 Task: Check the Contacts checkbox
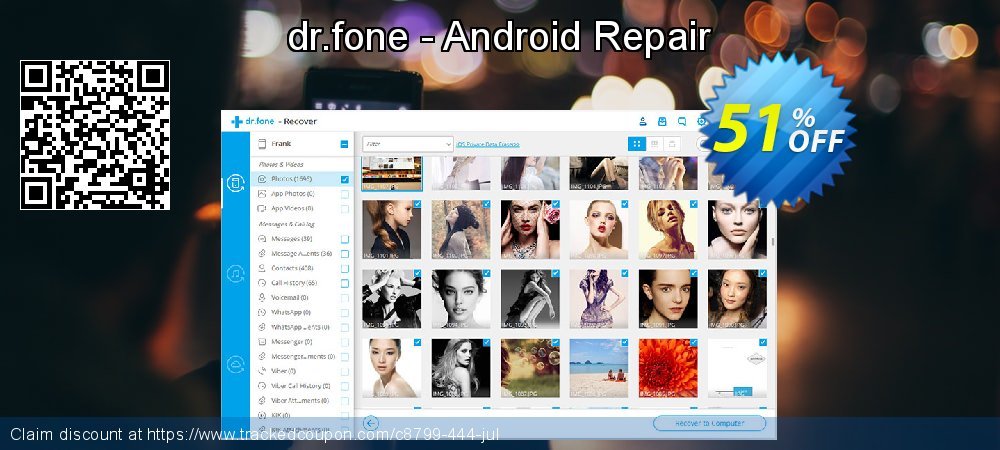click(x=344, y=268)
